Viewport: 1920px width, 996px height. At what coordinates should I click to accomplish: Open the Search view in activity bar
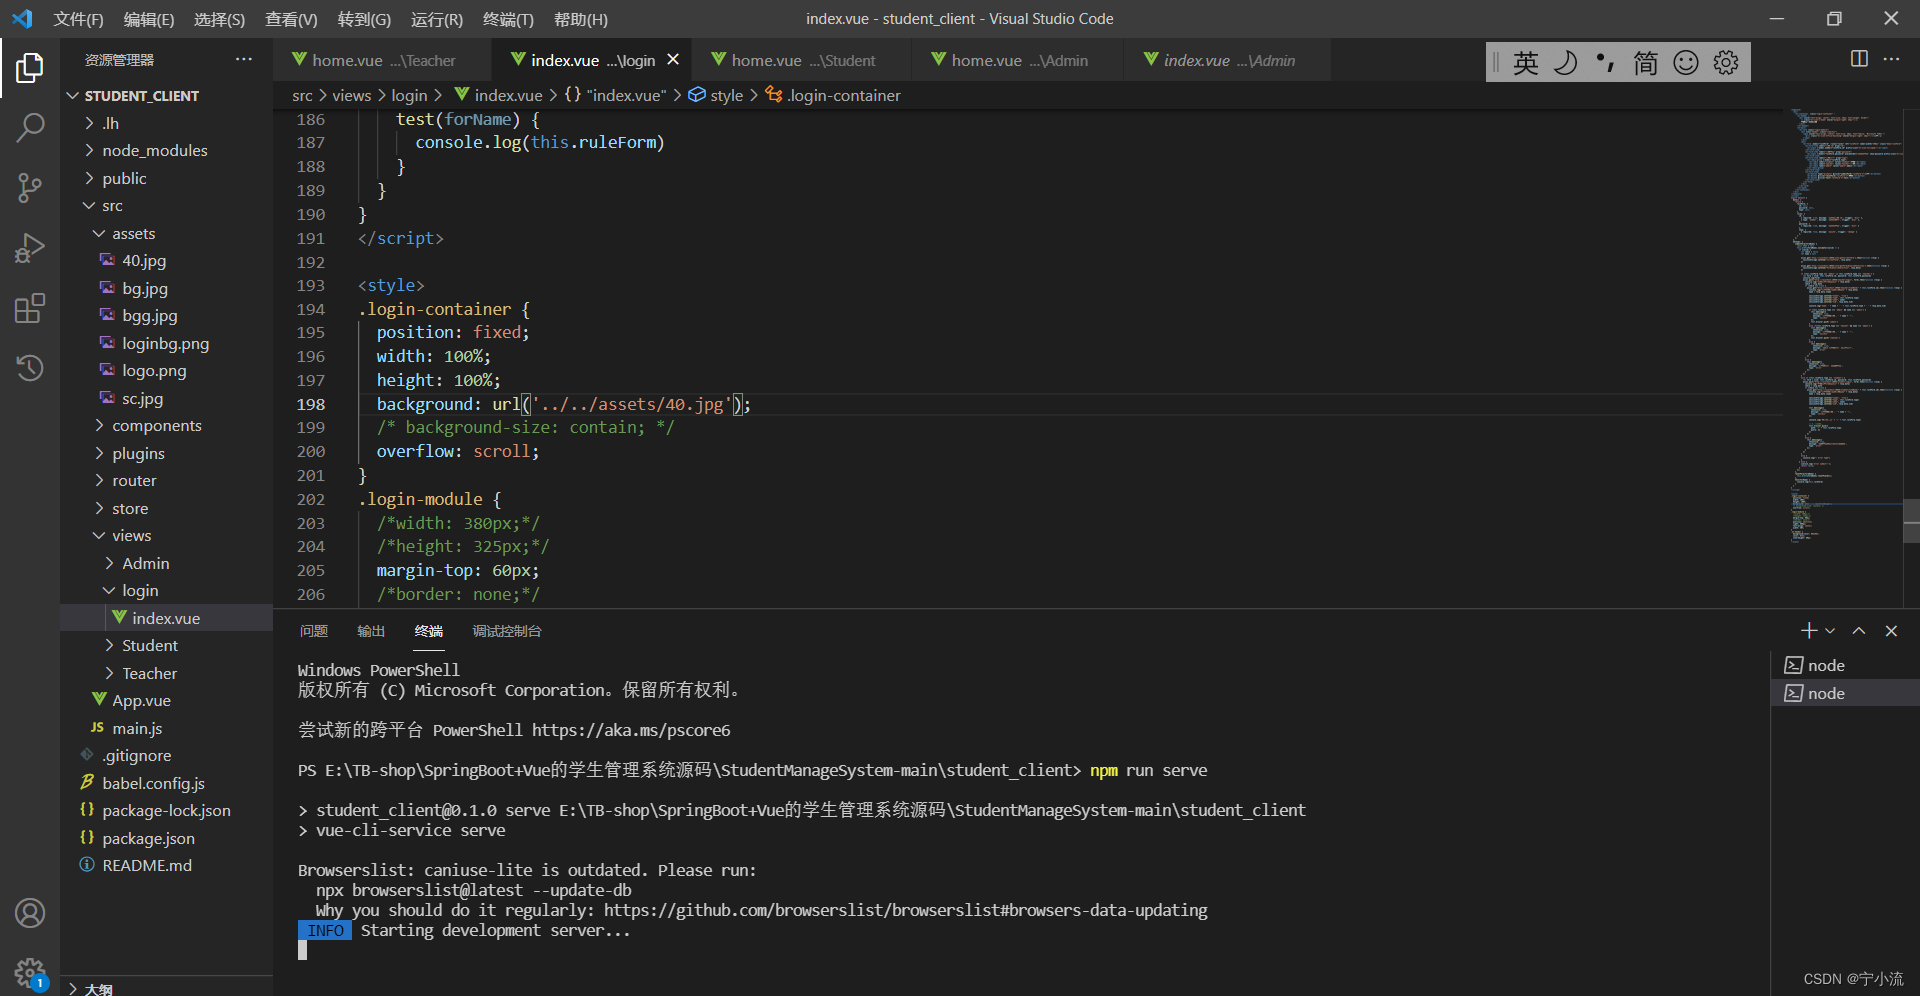30,127
